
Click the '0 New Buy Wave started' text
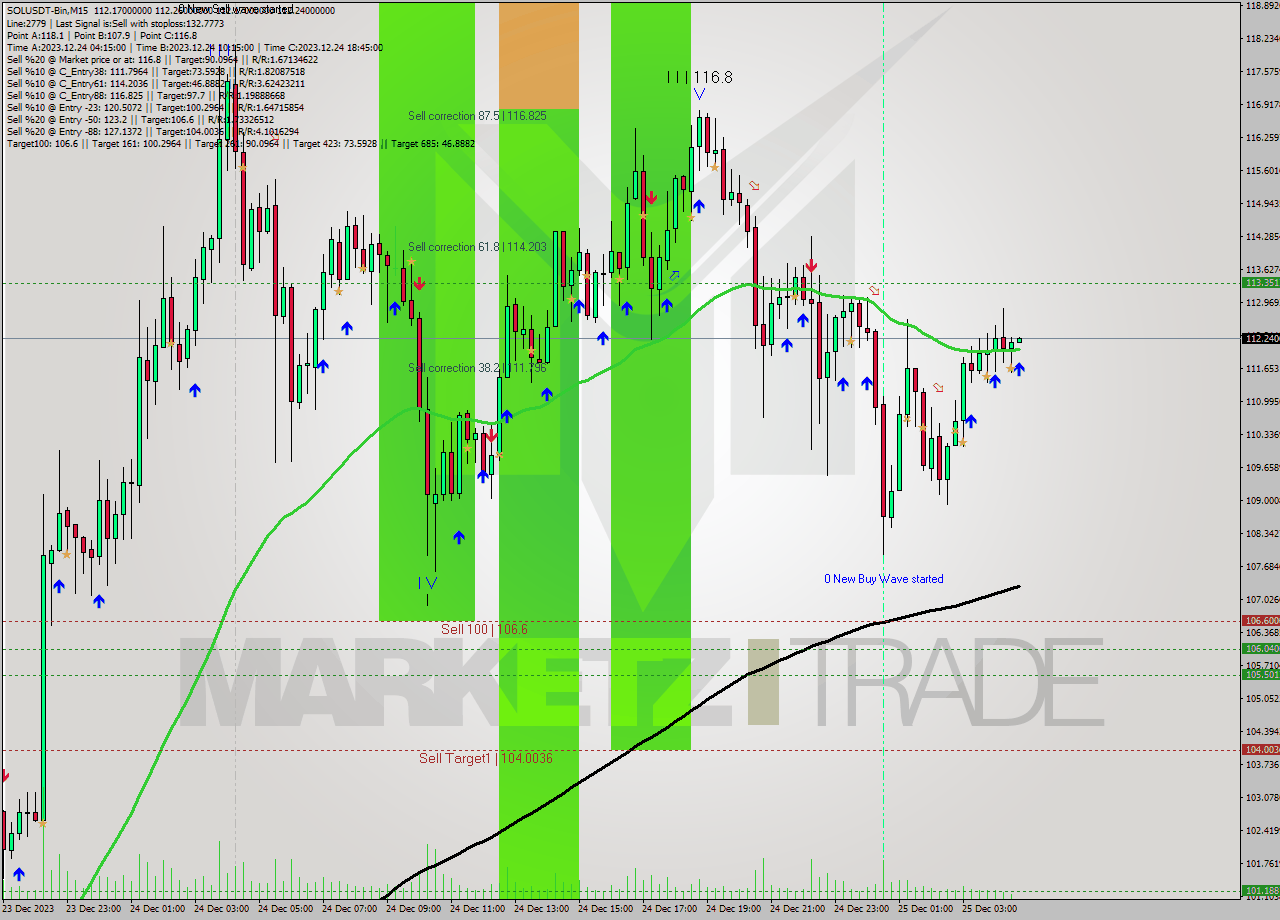point(883,579)
